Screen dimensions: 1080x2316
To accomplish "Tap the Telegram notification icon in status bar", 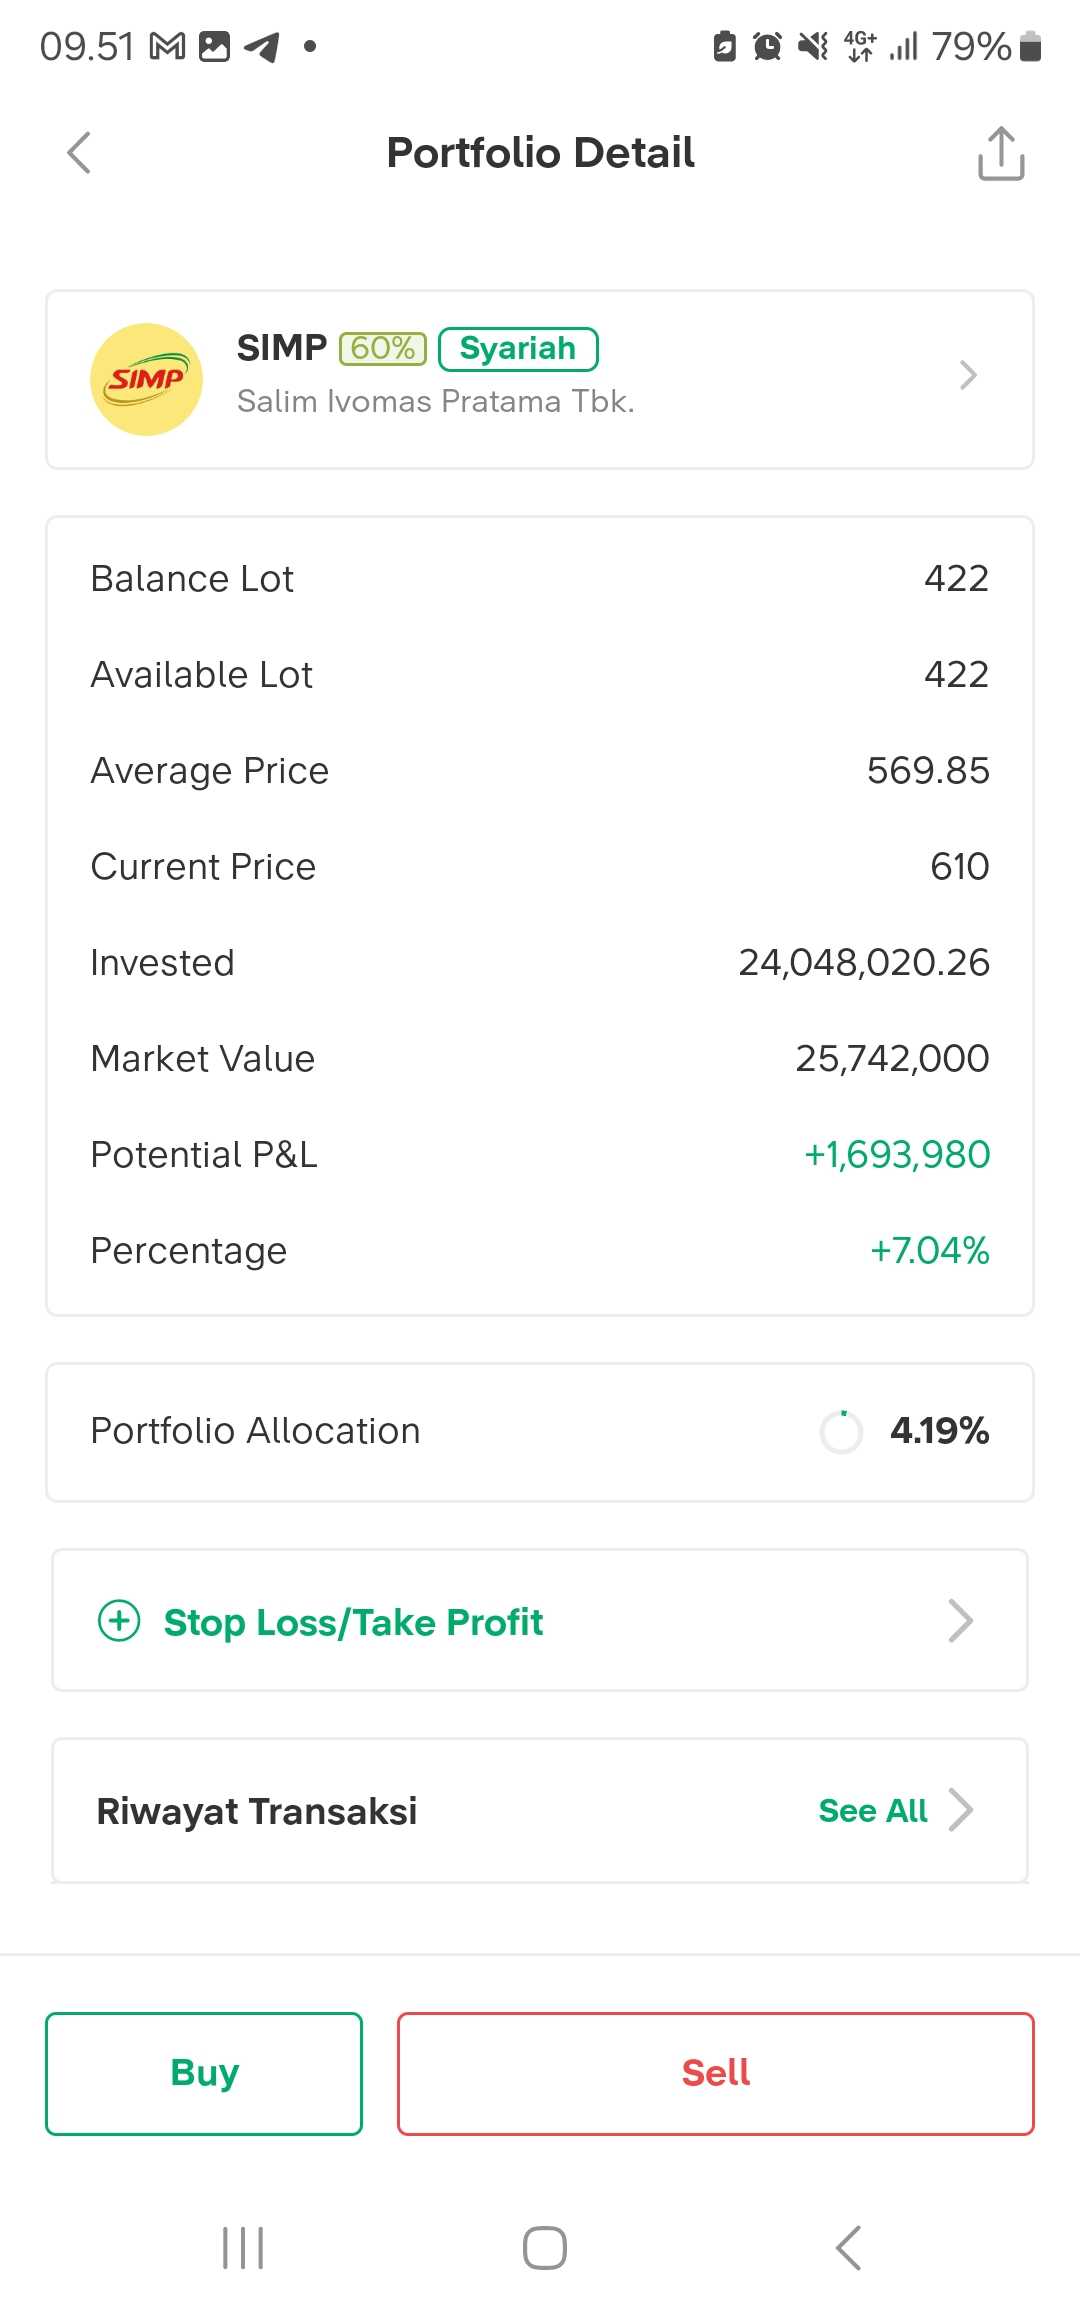I will [262, 46].
